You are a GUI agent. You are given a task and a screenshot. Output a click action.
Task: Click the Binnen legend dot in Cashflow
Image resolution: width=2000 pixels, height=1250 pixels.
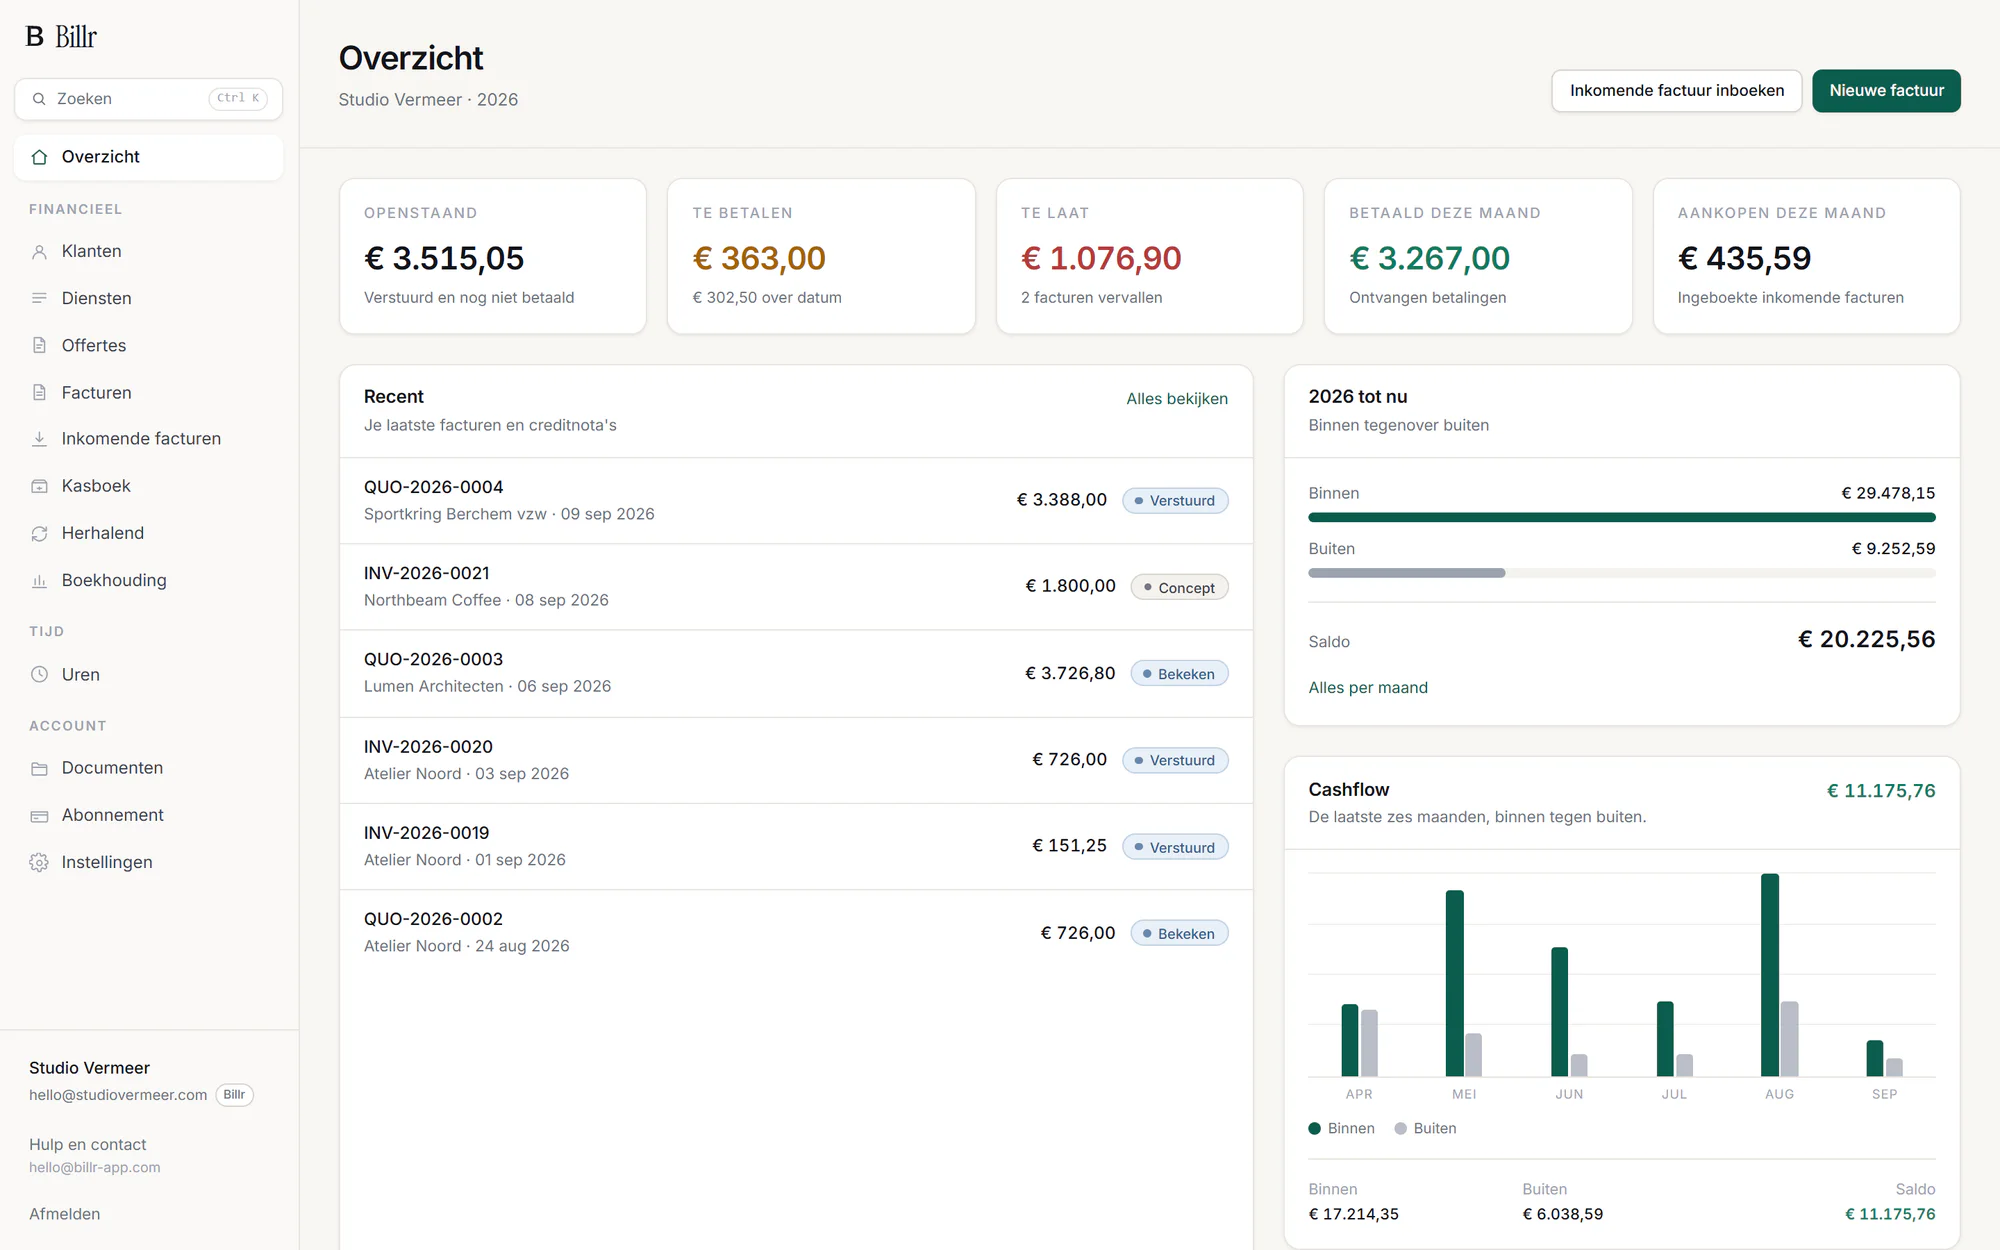click(x=1315, y=1129)
